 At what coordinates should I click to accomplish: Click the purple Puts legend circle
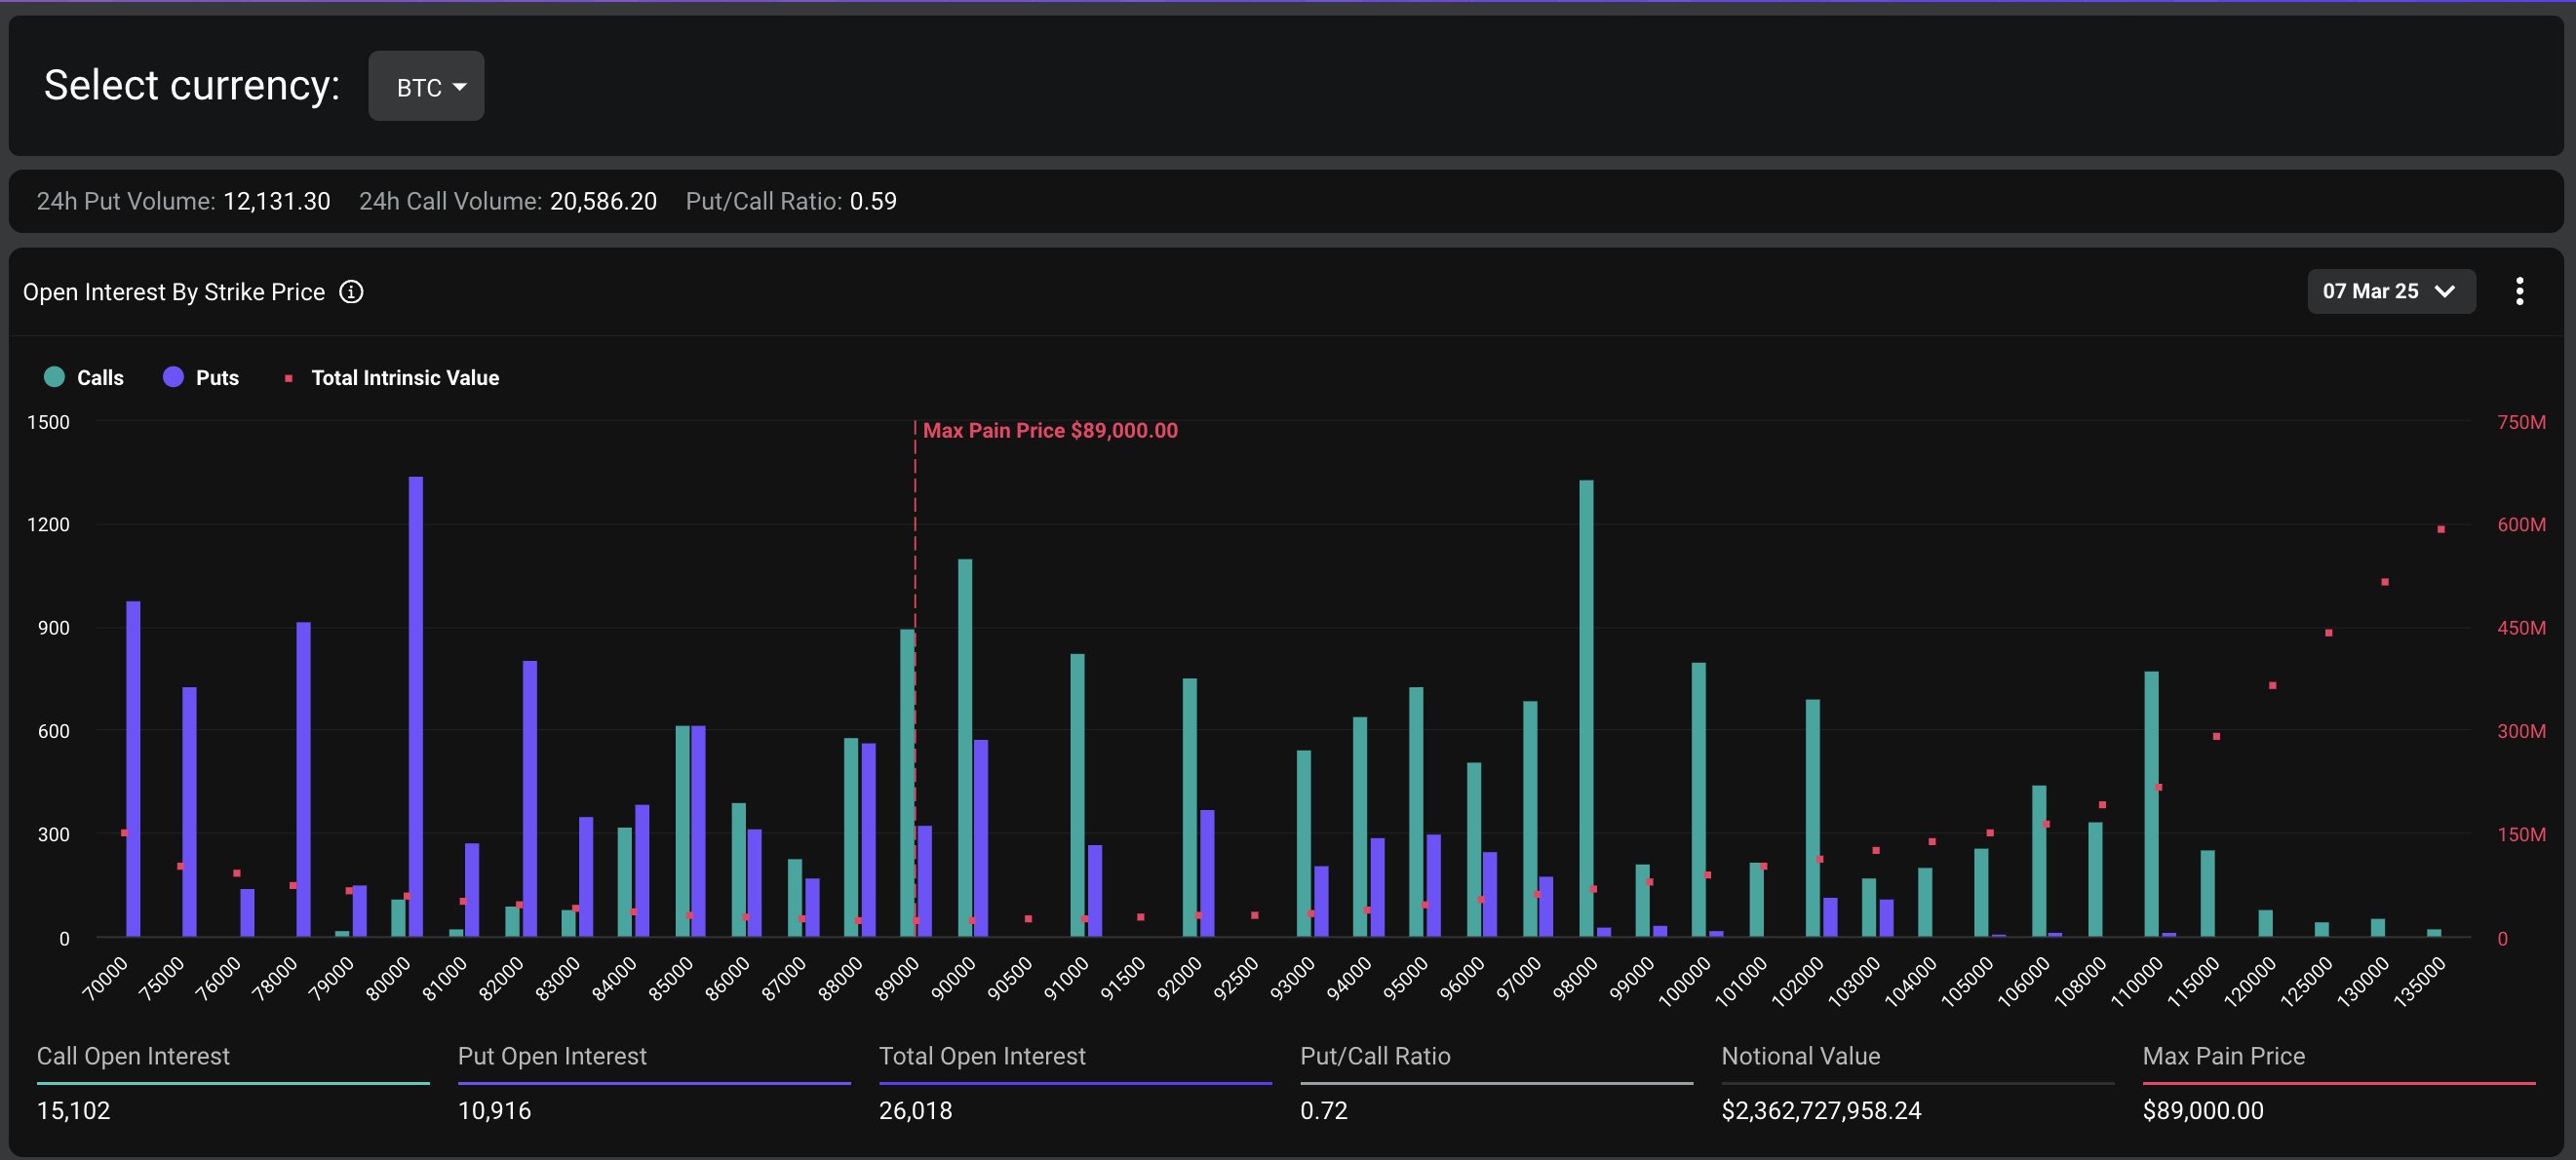tap(173, 377)
